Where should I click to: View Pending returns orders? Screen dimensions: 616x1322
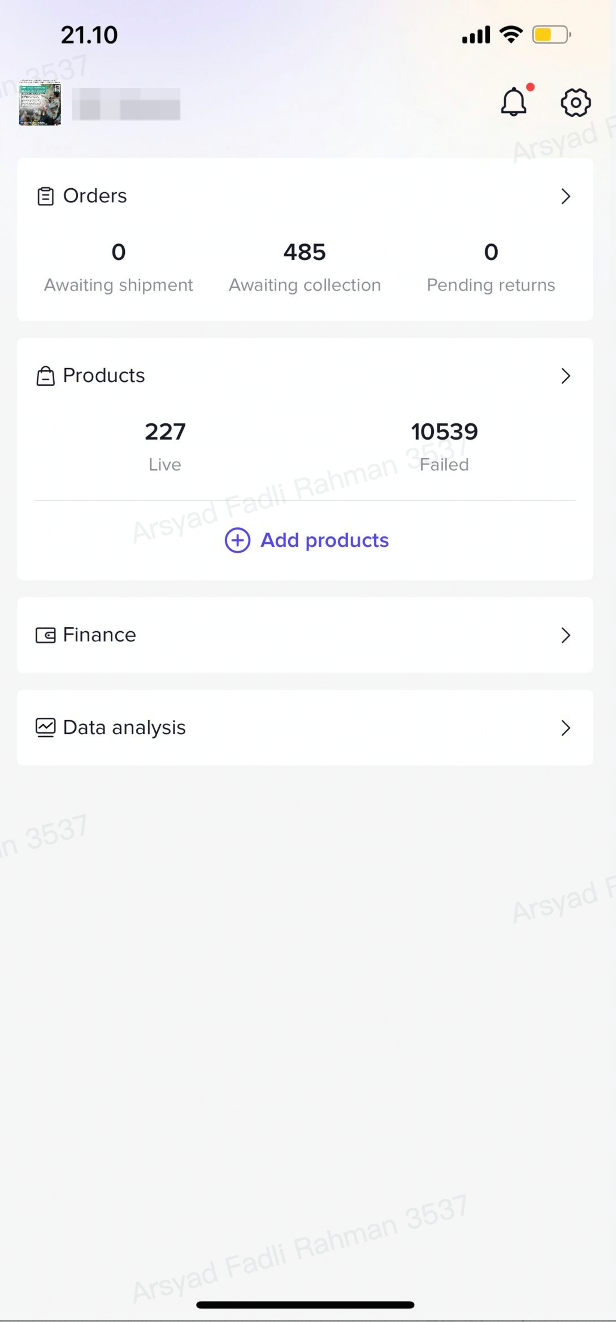click(491, 267)
